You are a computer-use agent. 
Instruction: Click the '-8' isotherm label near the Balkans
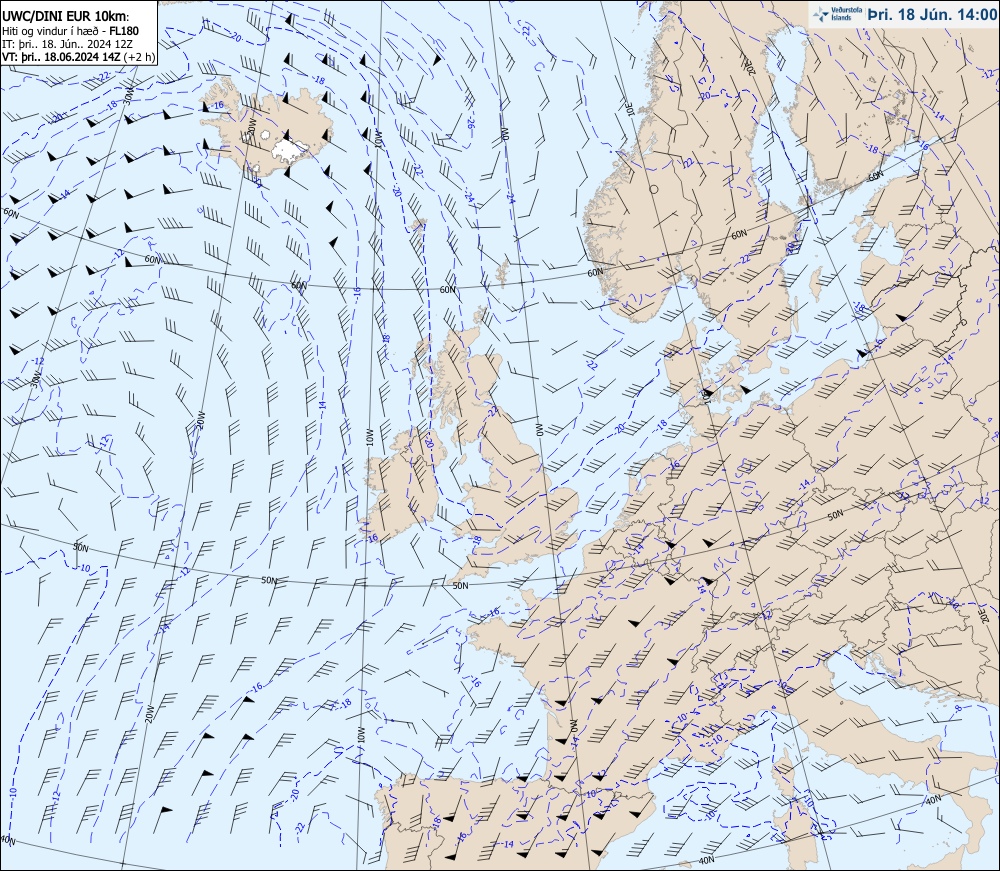[x=957, y=709]
